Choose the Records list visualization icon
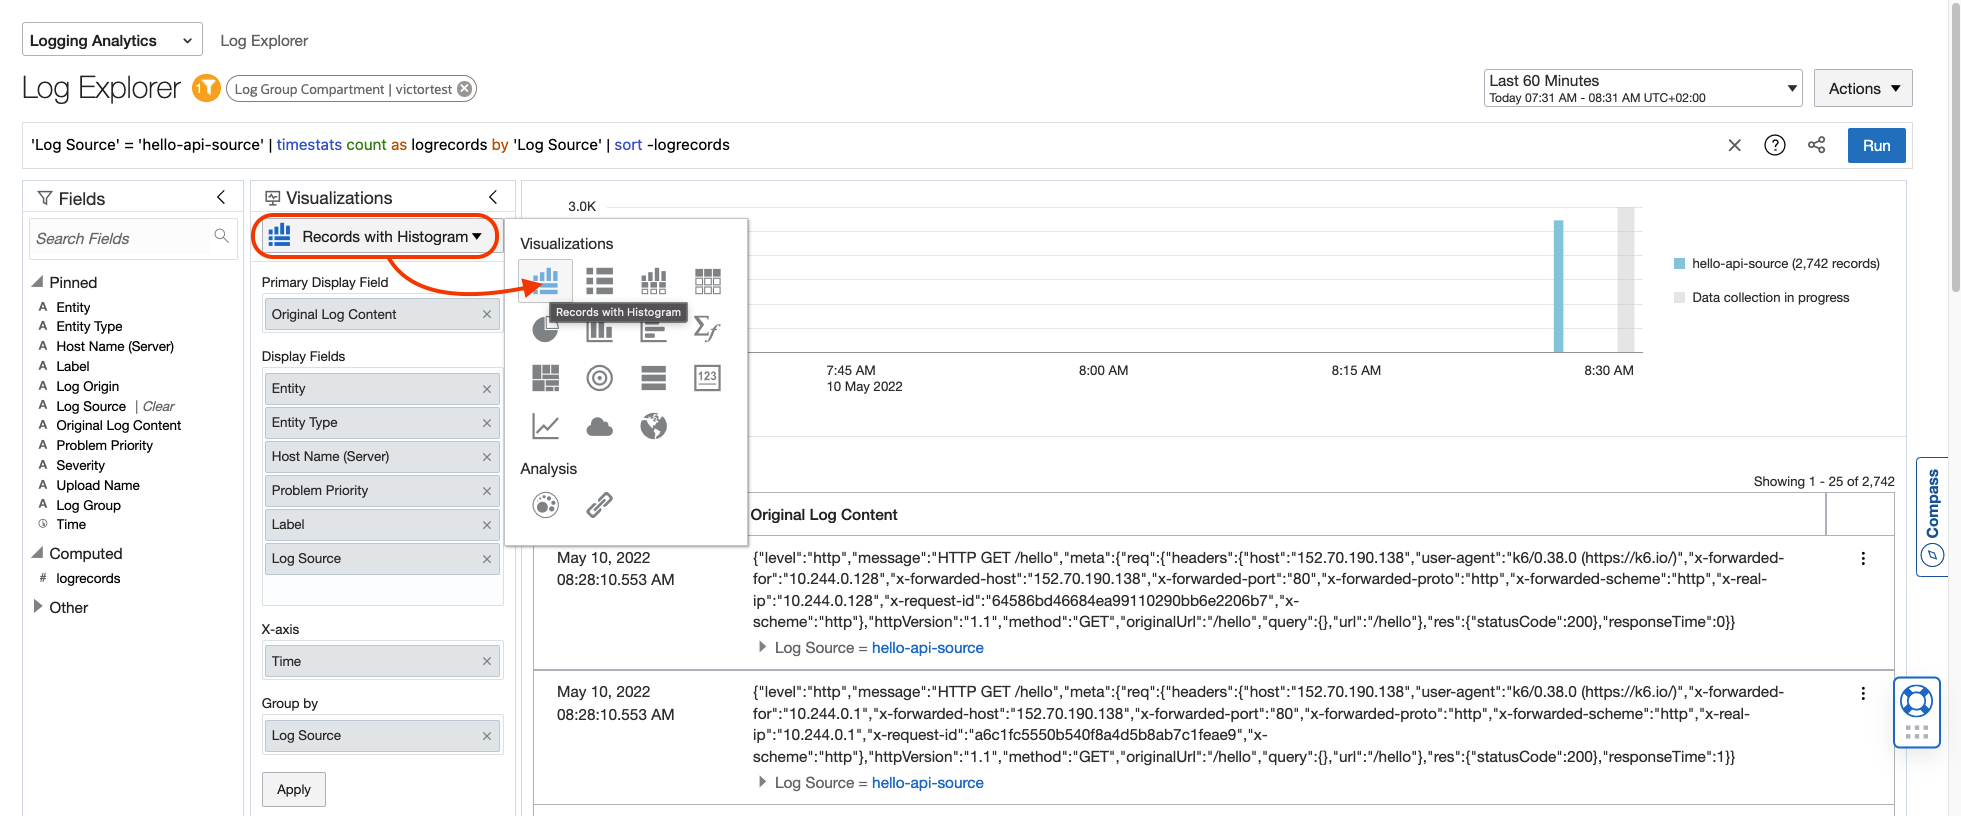 click(x=599, y=281)
